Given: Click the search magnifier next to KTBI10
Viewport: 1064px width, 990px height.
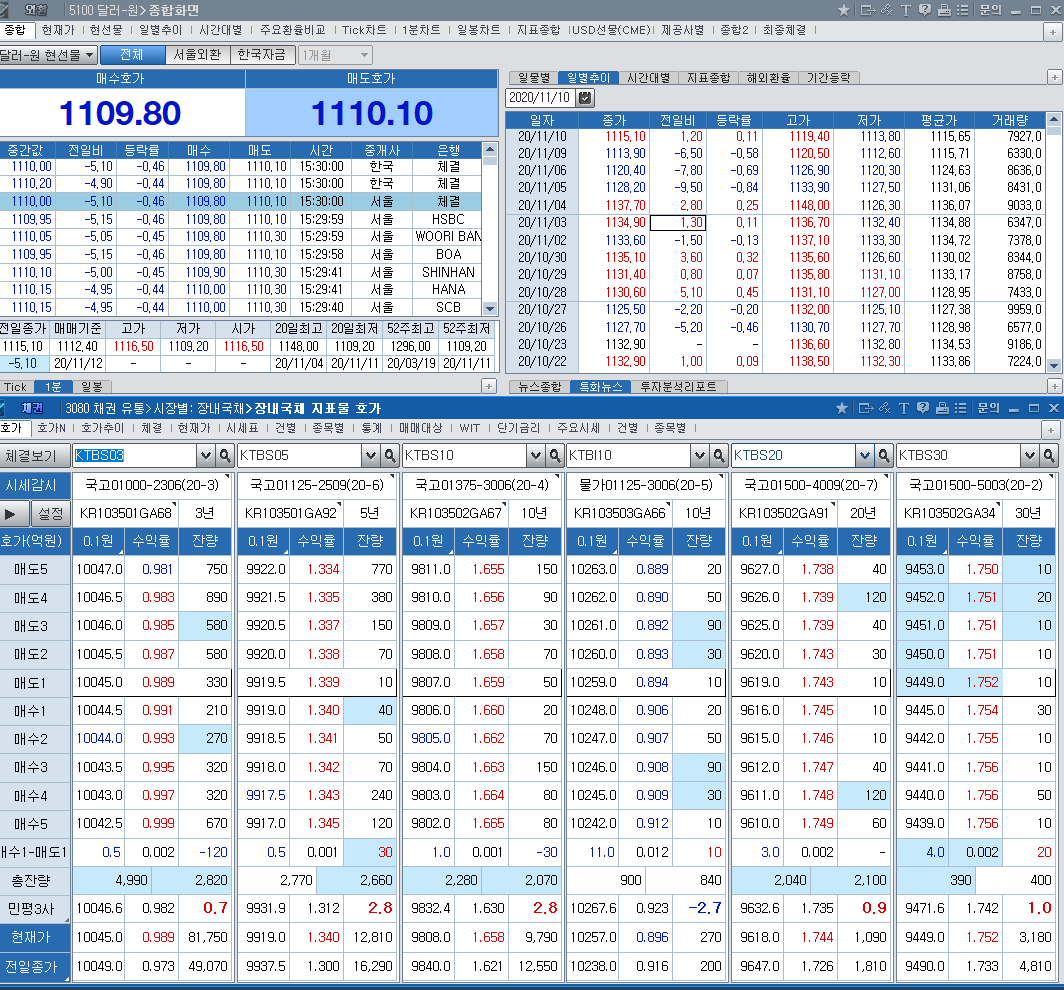Looking at the screenshot, I should pos(719,456).
